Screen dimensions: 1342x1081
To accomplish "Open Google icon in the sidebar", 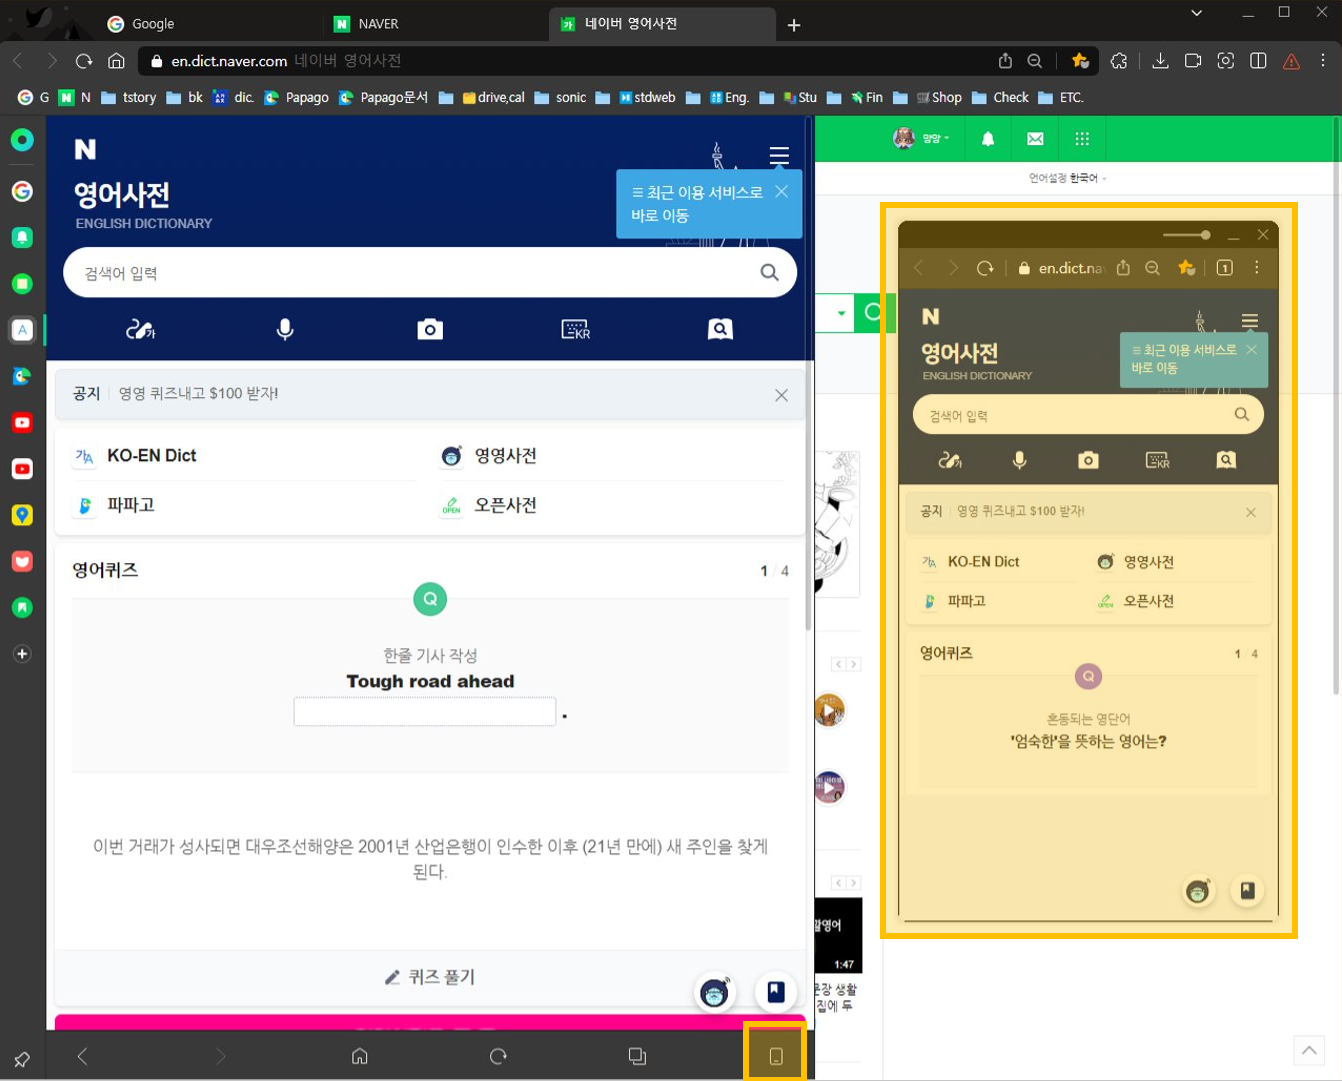I will click(22, 191).
